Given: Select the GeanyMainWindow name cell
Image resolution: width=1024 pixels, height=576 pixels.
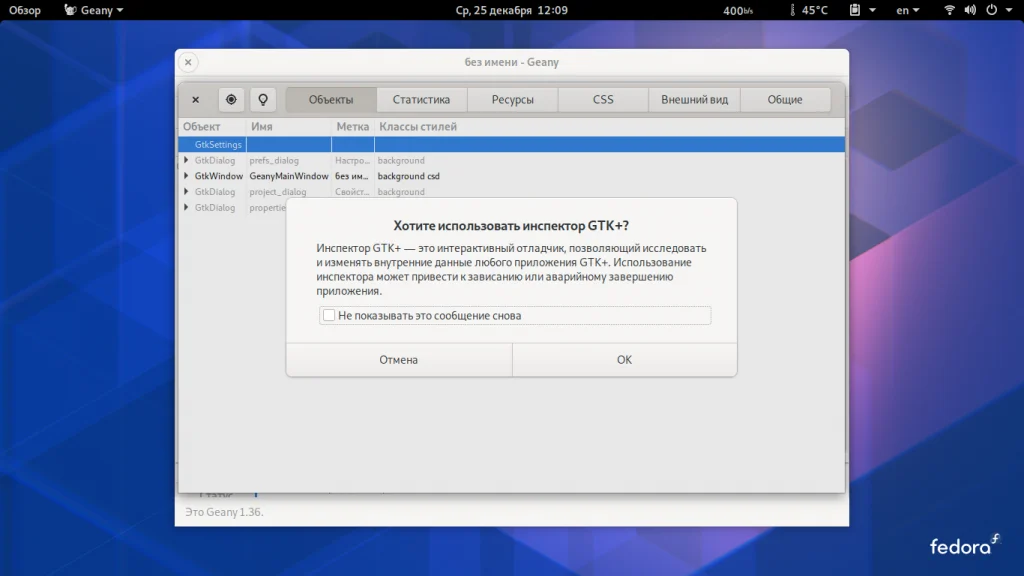Looking at the screenshot, I should tap(289, 176).
